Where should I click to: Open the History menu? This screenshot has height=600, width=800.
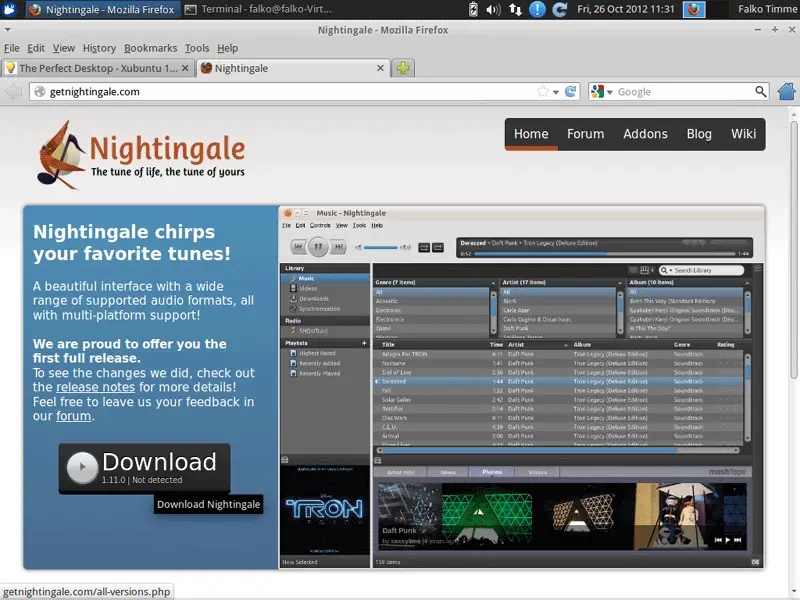coord(99,48)
